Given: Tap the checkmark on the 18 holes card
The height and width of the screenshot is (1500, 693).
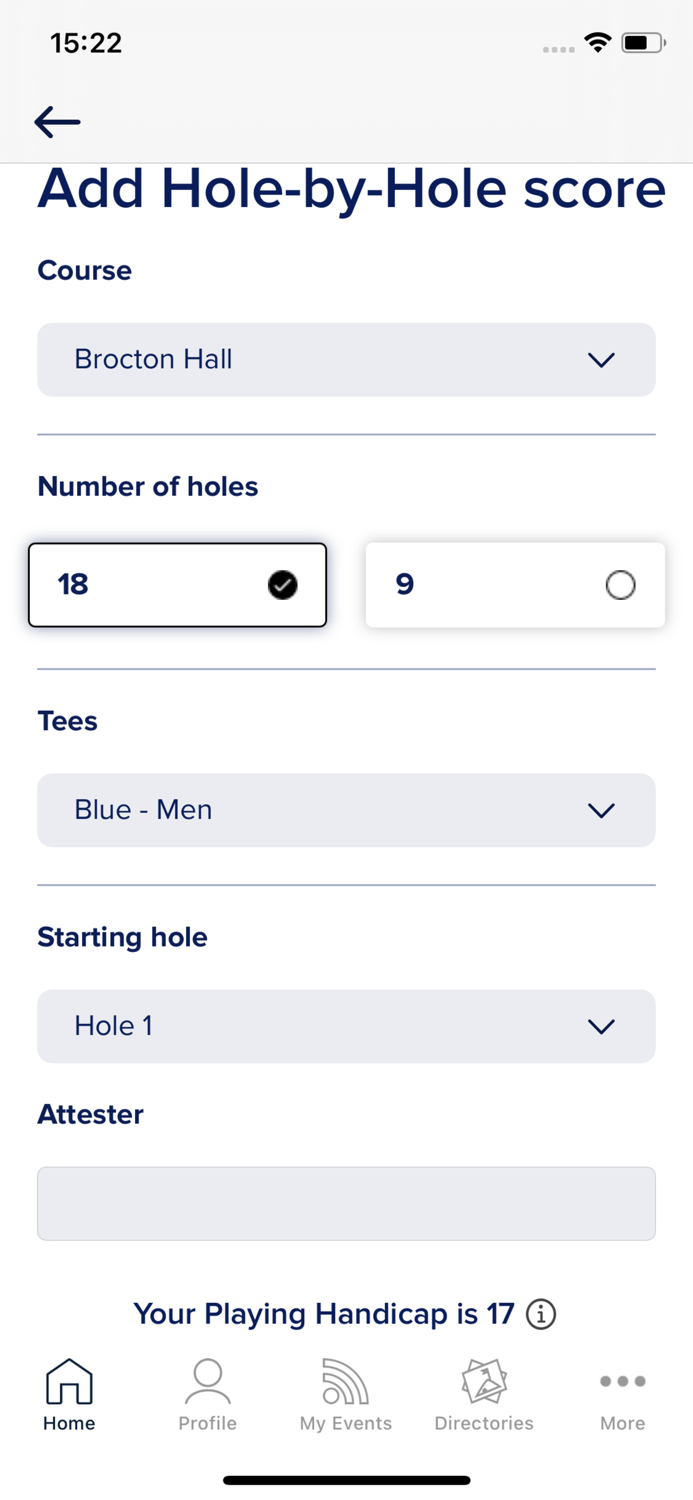Looking at the screenshot, I should click(283, 585).
